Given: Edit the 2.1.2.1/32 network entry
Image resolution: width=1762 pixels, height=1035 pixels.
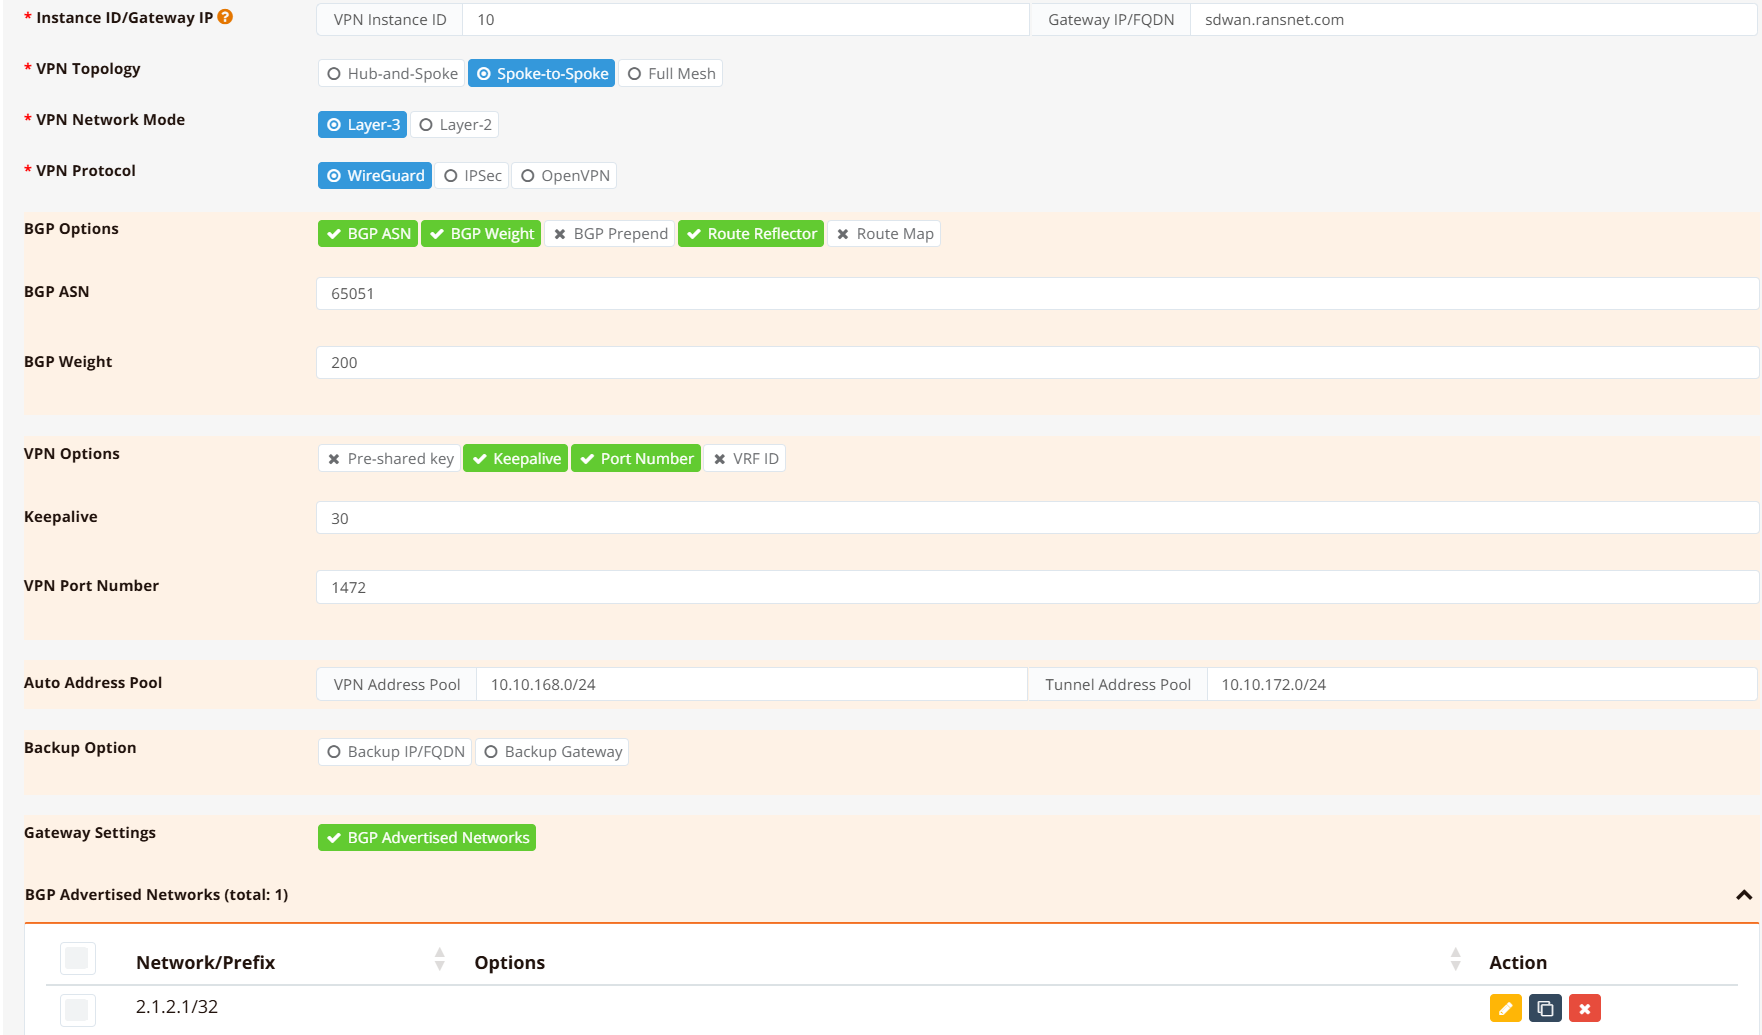Looking at the screenshot, I should tap(1505, 1008).
